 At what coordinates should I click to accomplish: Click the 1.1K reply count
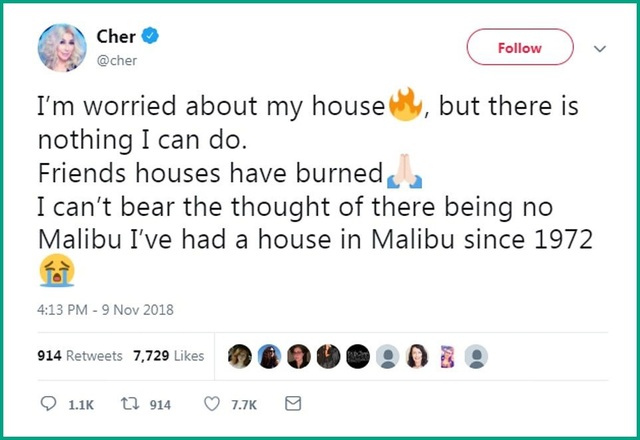(81, 404)
